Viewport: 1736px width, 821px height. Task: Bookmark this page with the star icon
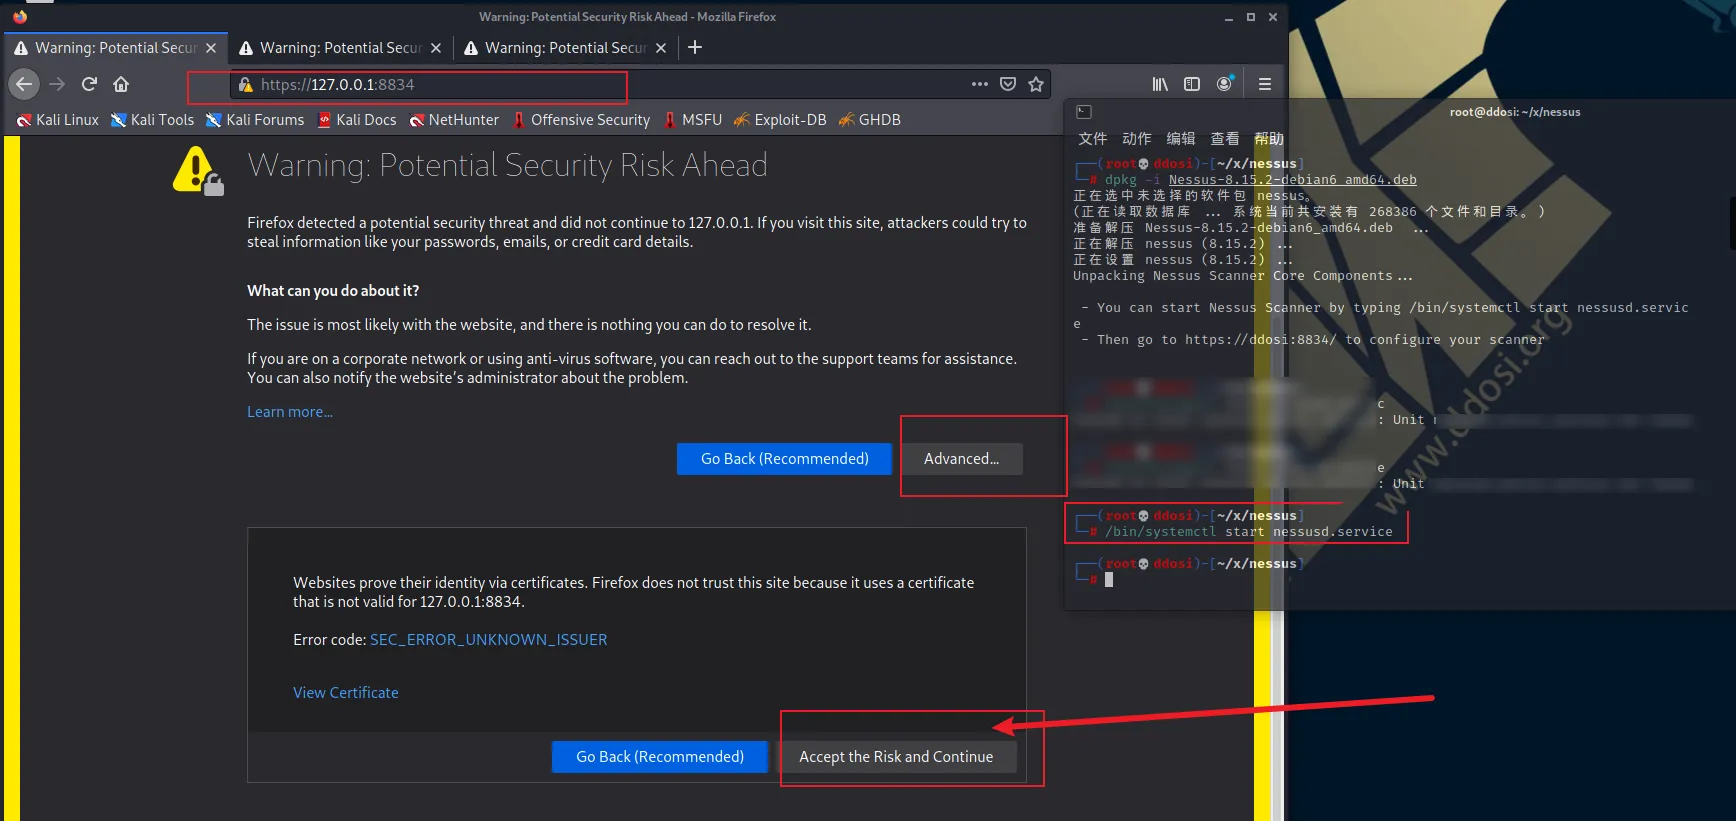click(1036, 85)
